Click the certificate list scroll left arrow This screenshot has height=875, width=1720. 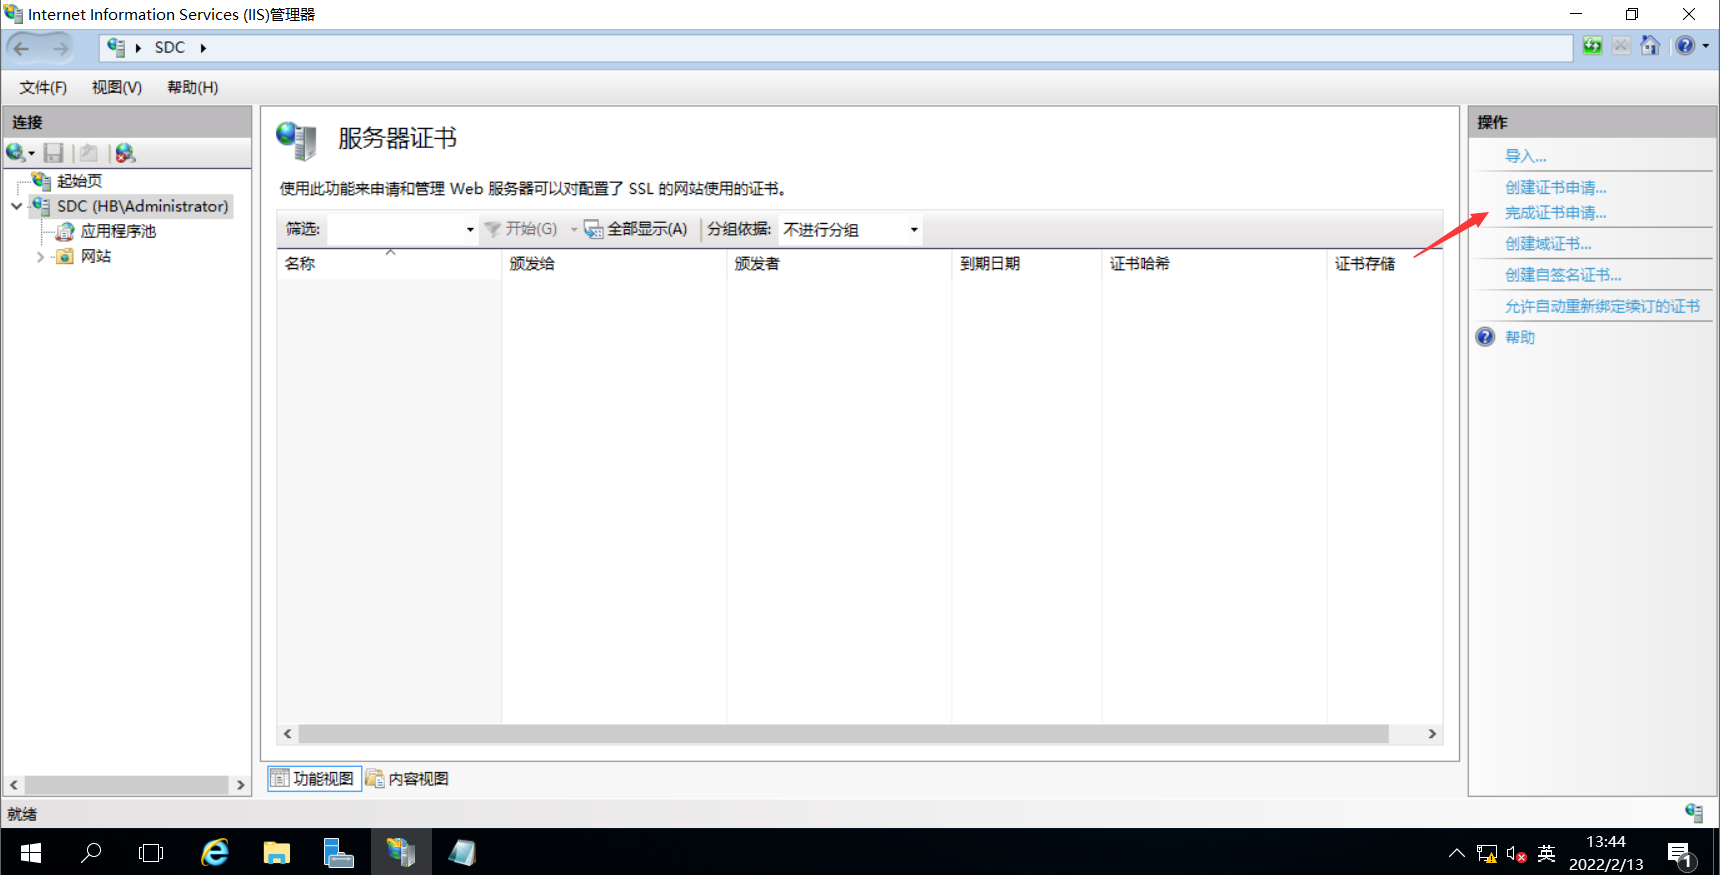288,734
